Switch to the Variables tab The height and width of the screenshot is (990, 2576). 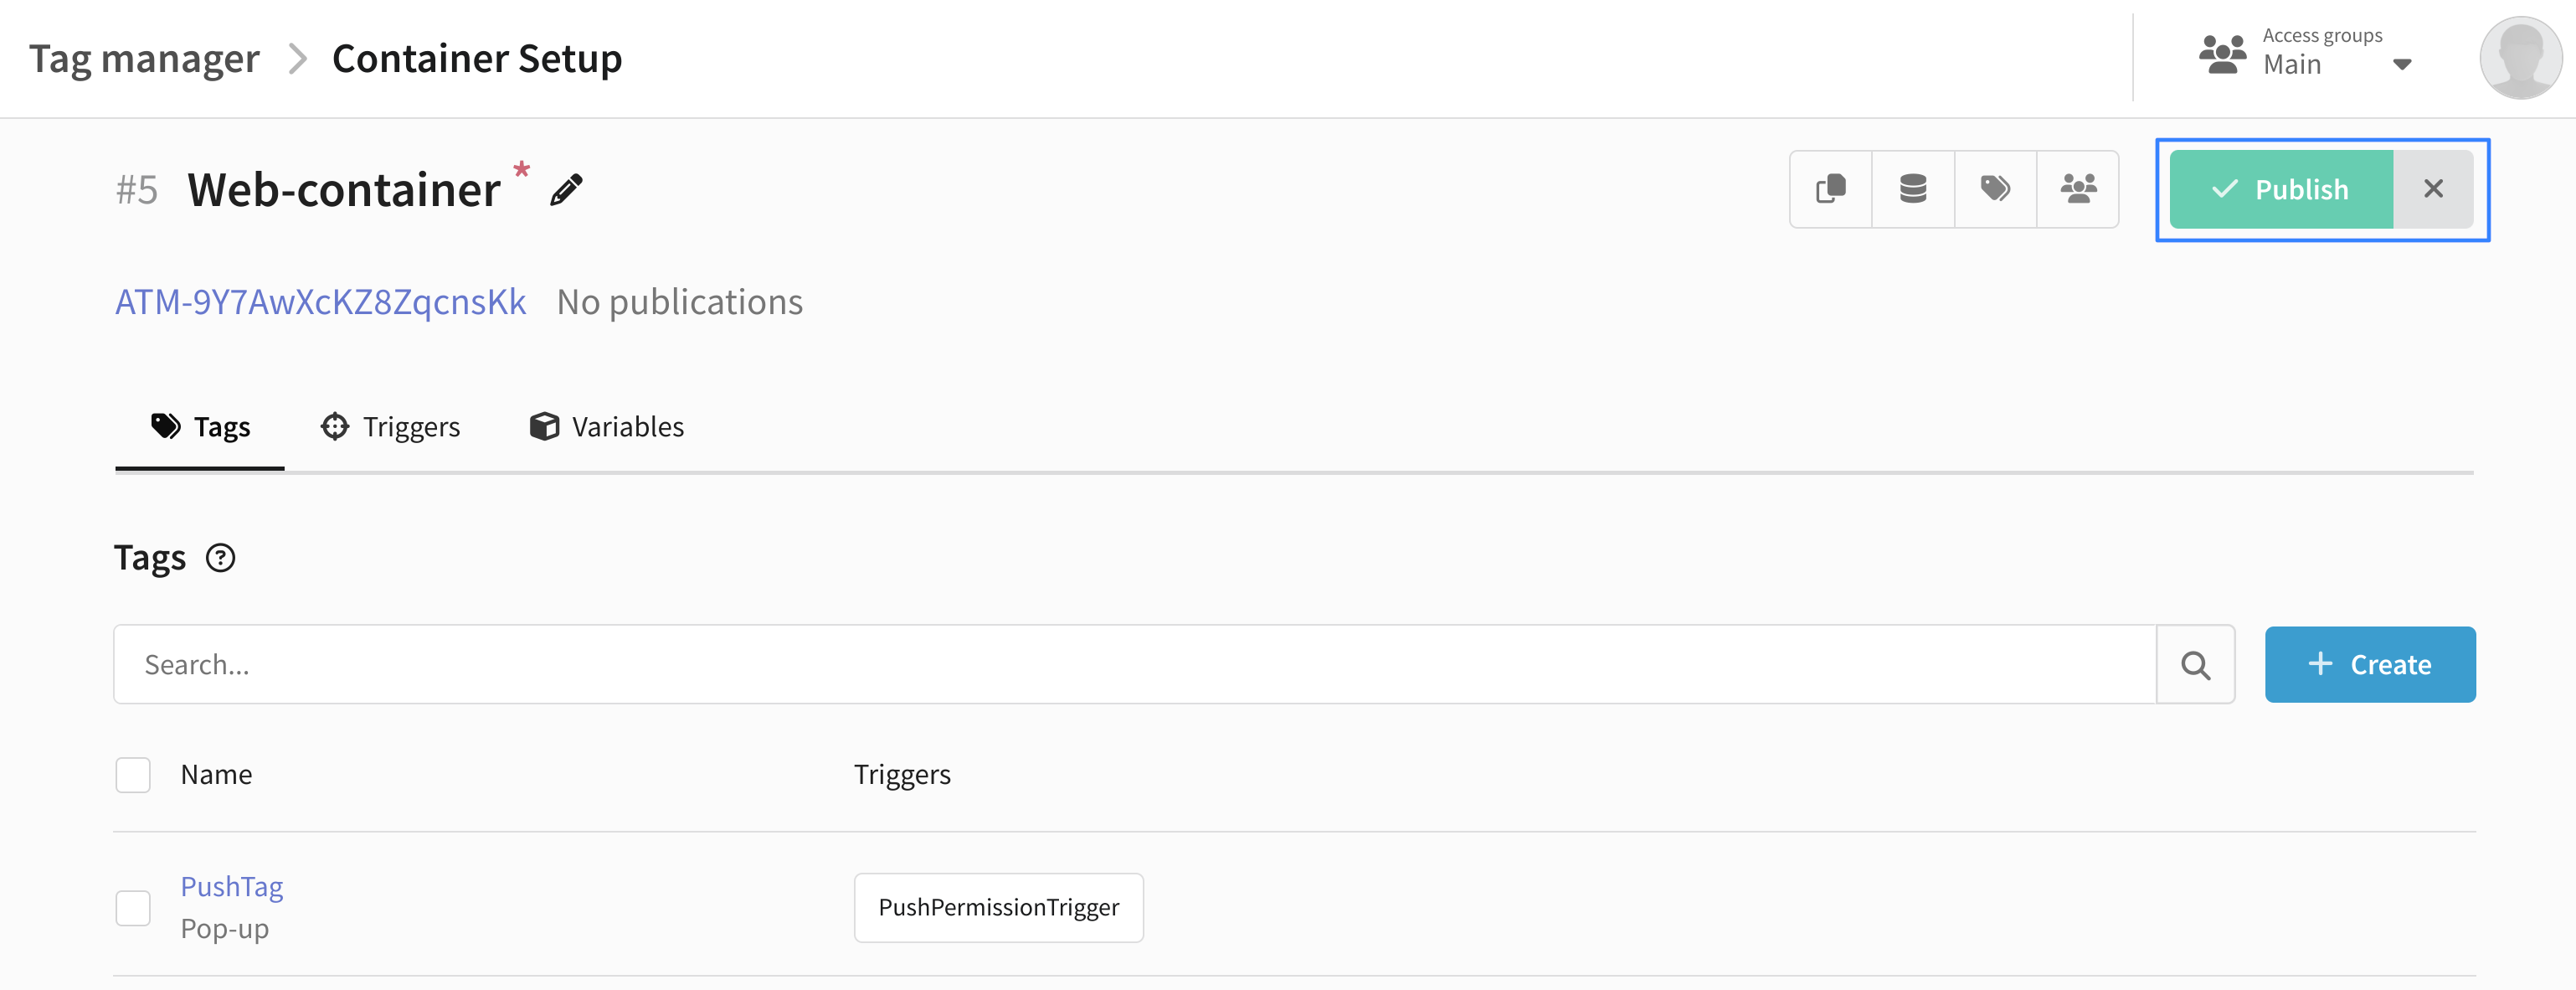606,427
